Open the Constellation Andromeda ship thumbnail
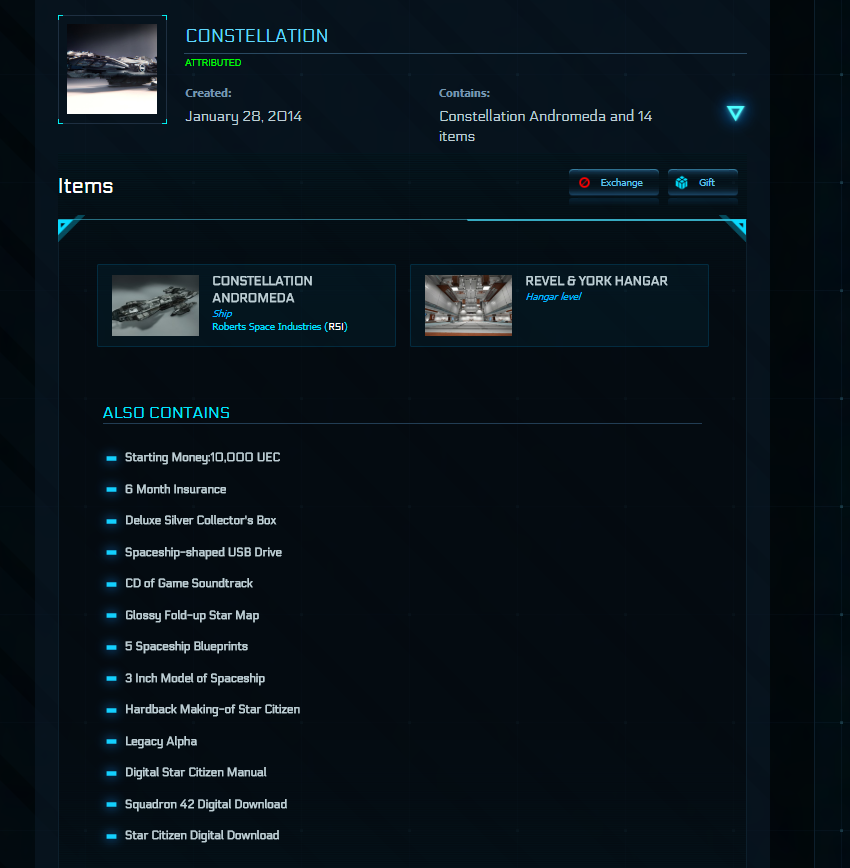850x868 pixels. click(x=155, y=306)
